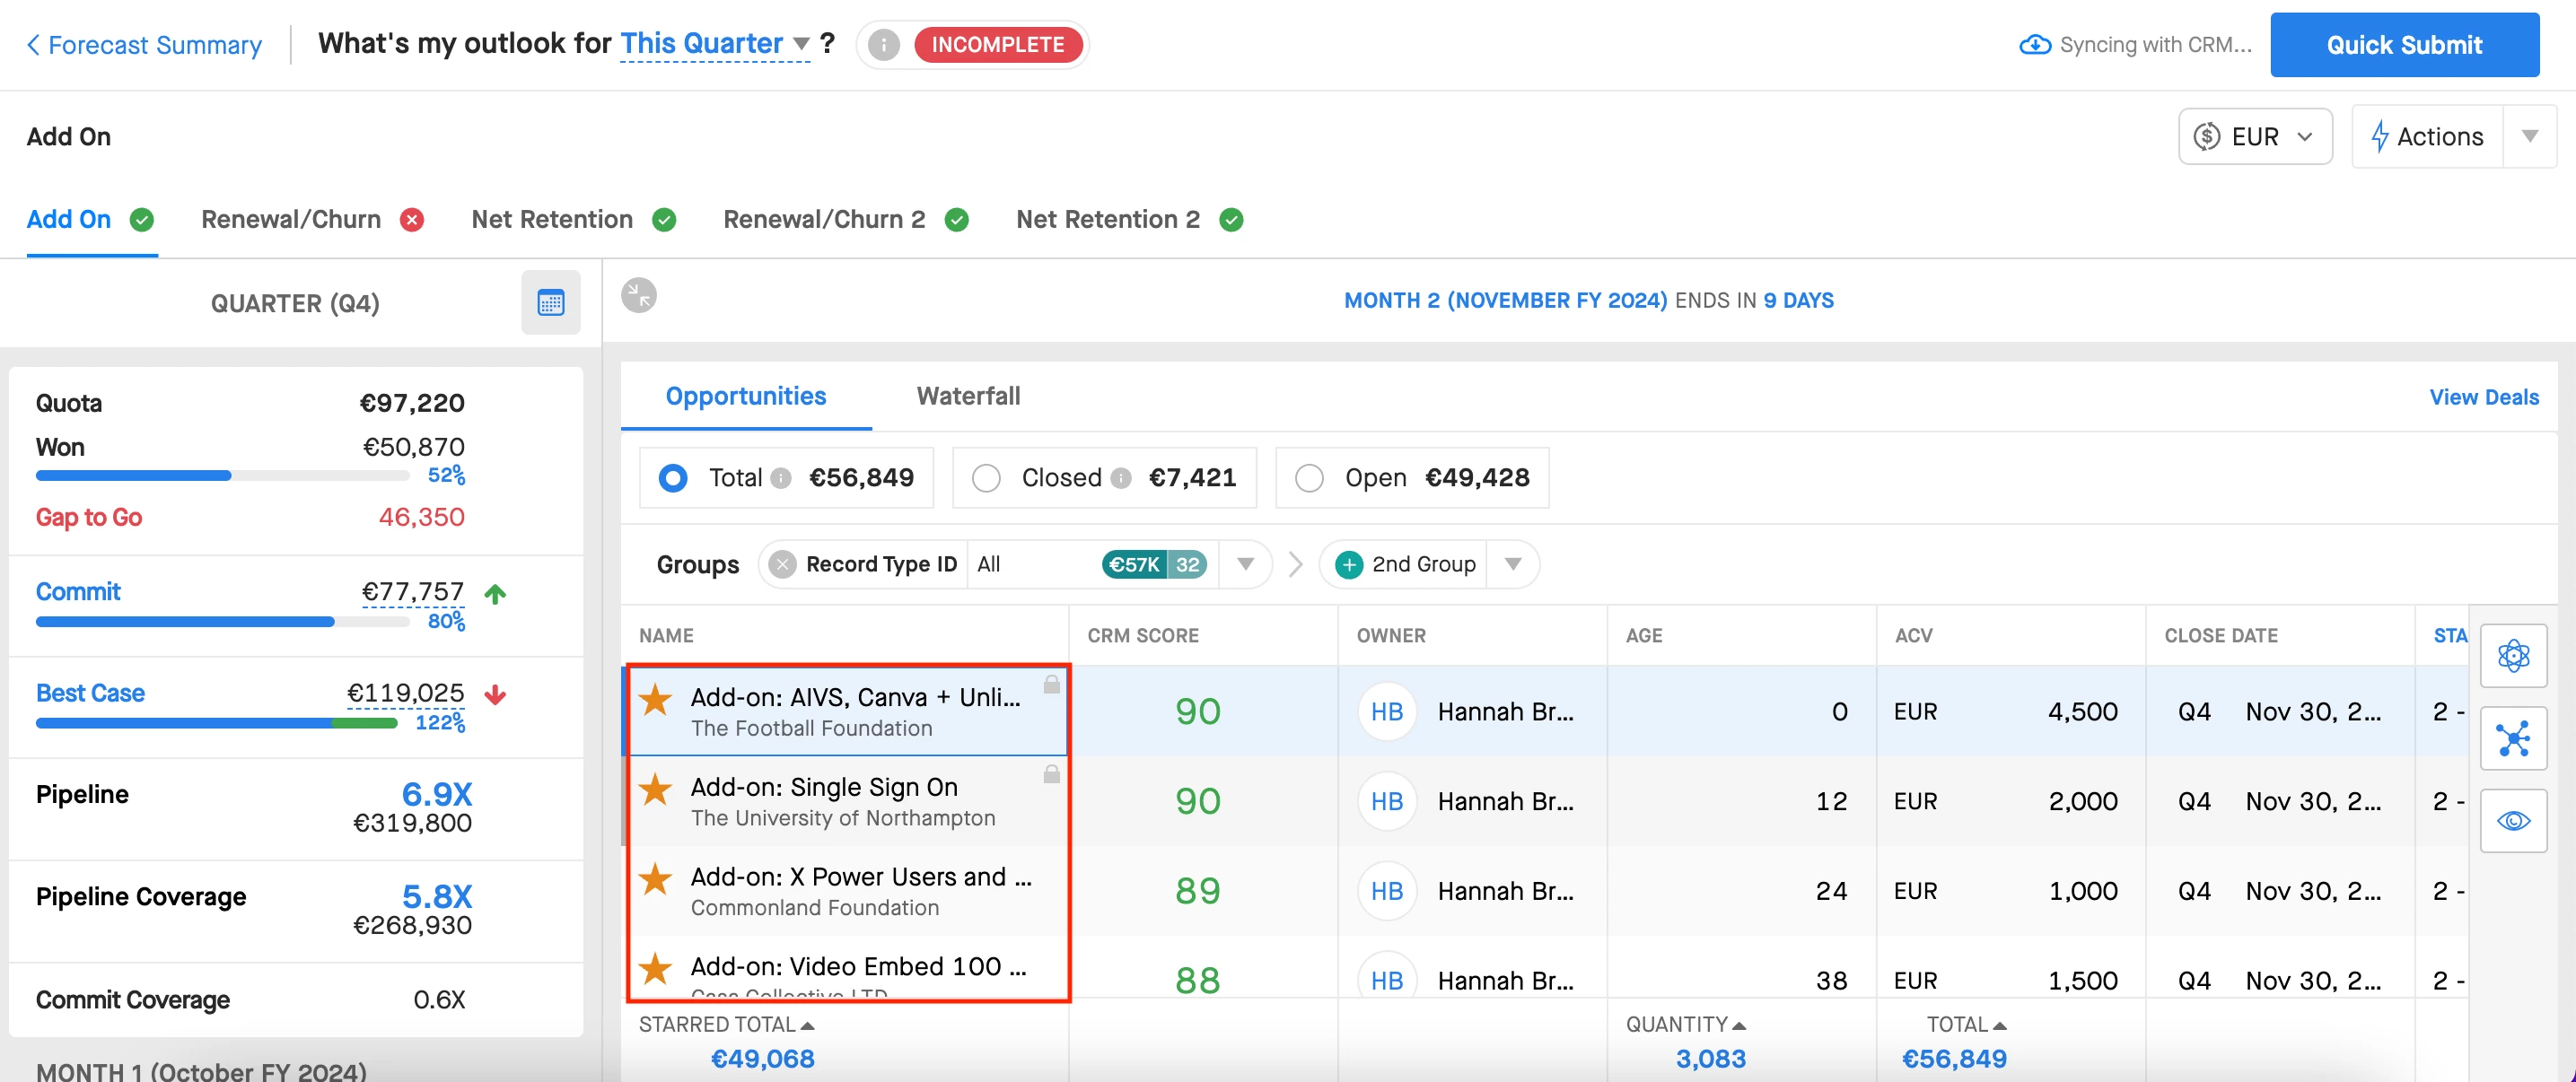Image resolution: width=2576 pixels, height=1082 pixels.
Task: Open the EUR currency dropdown
Action: (x=2254, y=137)
